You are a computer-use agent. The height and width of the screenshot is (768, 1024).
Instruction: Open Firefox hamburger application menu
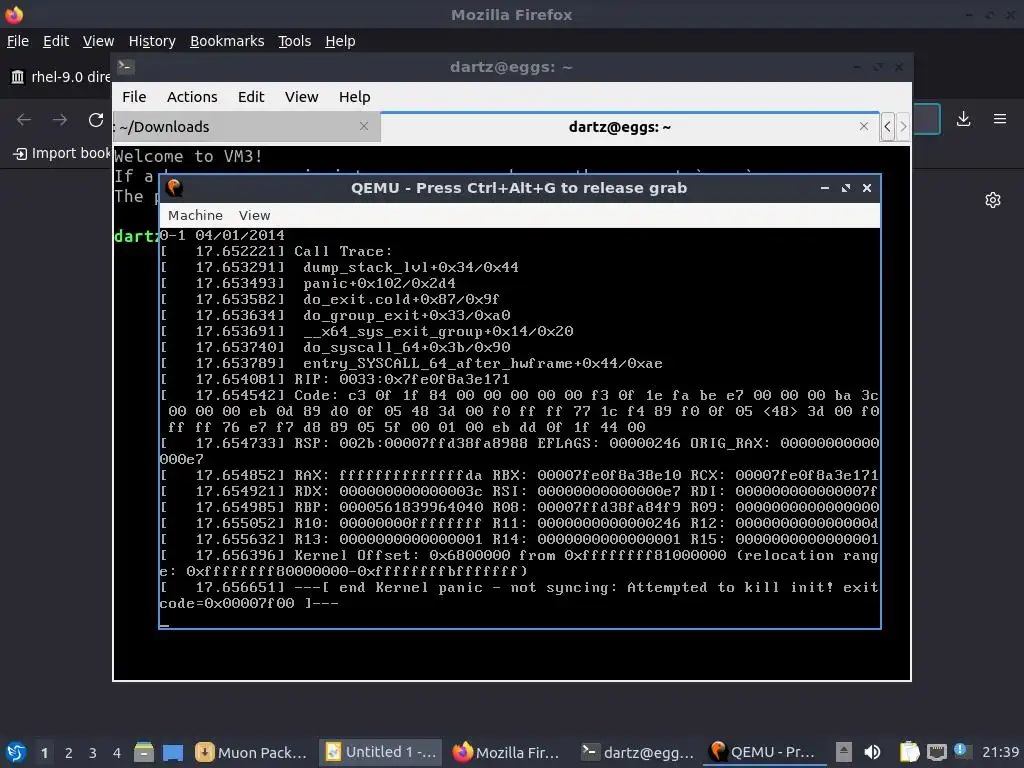pyautogui.click(x=1000, y=119)
